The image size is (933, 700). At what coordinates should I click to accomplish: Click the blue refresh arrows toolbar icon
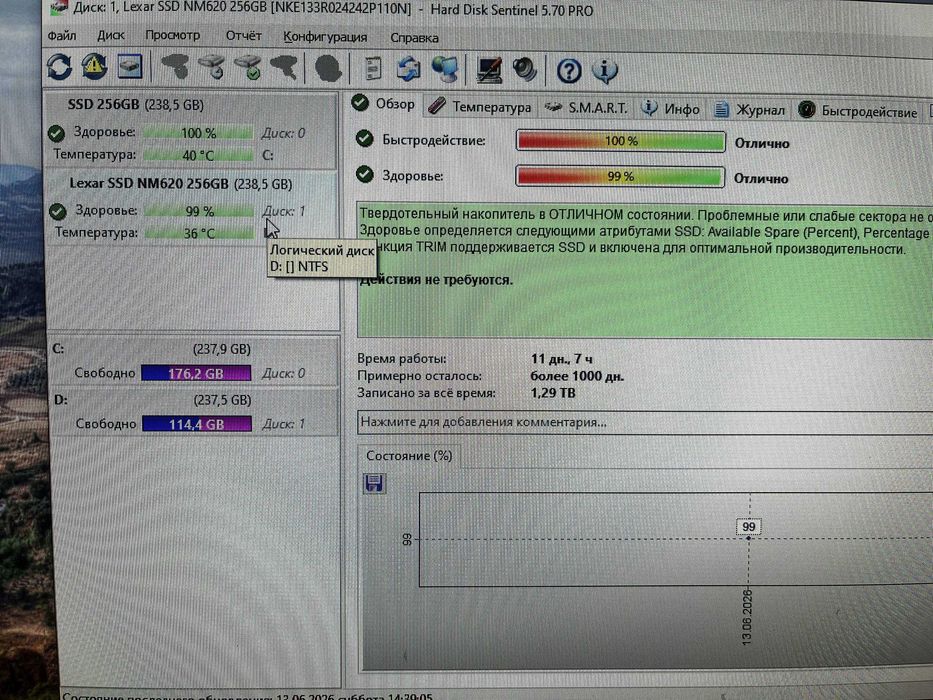(60, 66)
